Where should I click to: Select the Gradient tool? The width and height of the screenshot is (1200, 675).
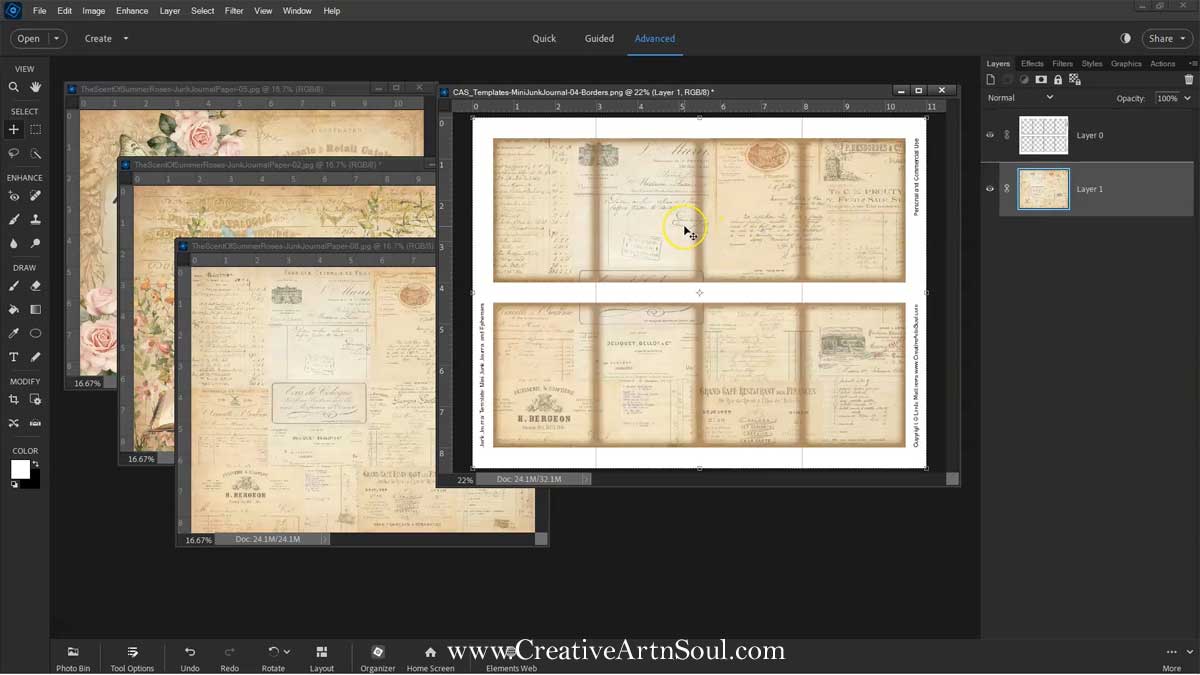click(x=36, y=309)
